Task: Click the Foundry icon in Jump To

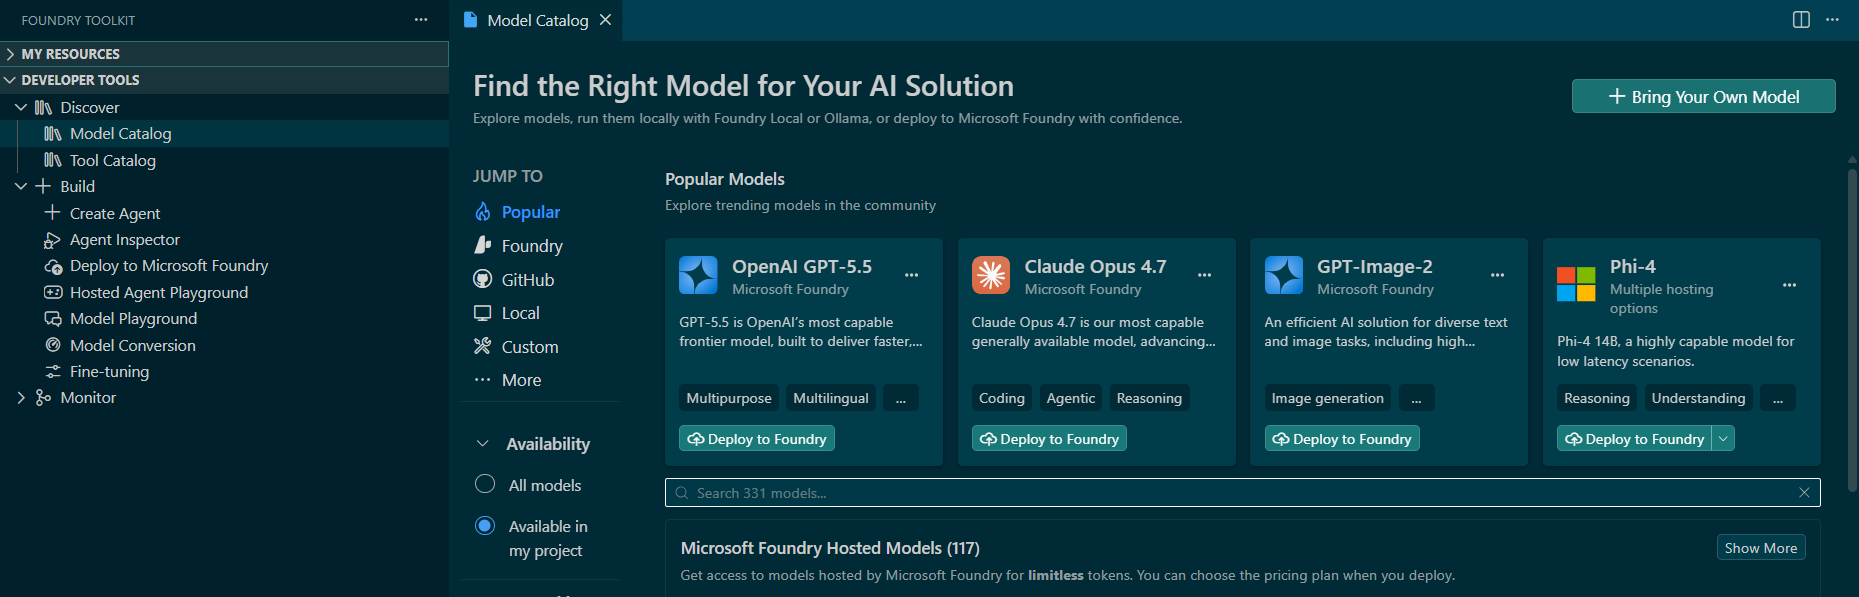Action: pyautogui.click(x=483, y=245)
